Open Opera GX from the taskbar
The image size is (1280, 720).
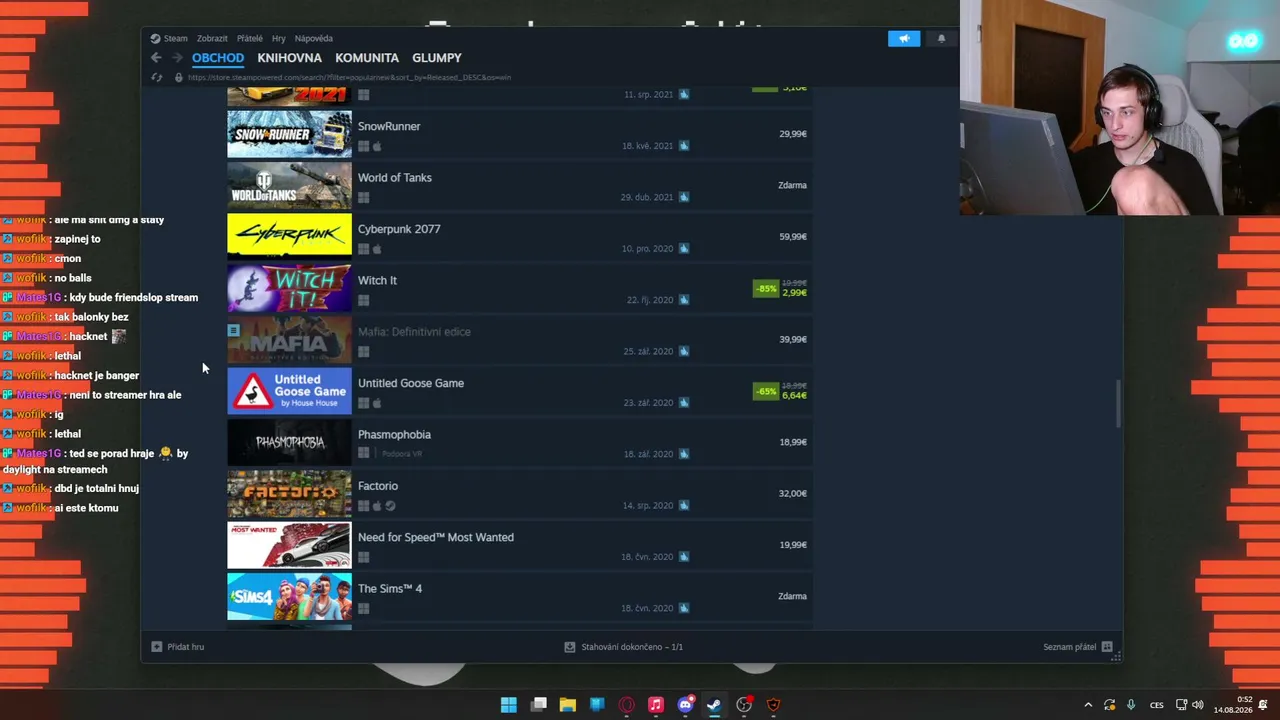coord(627,705)
